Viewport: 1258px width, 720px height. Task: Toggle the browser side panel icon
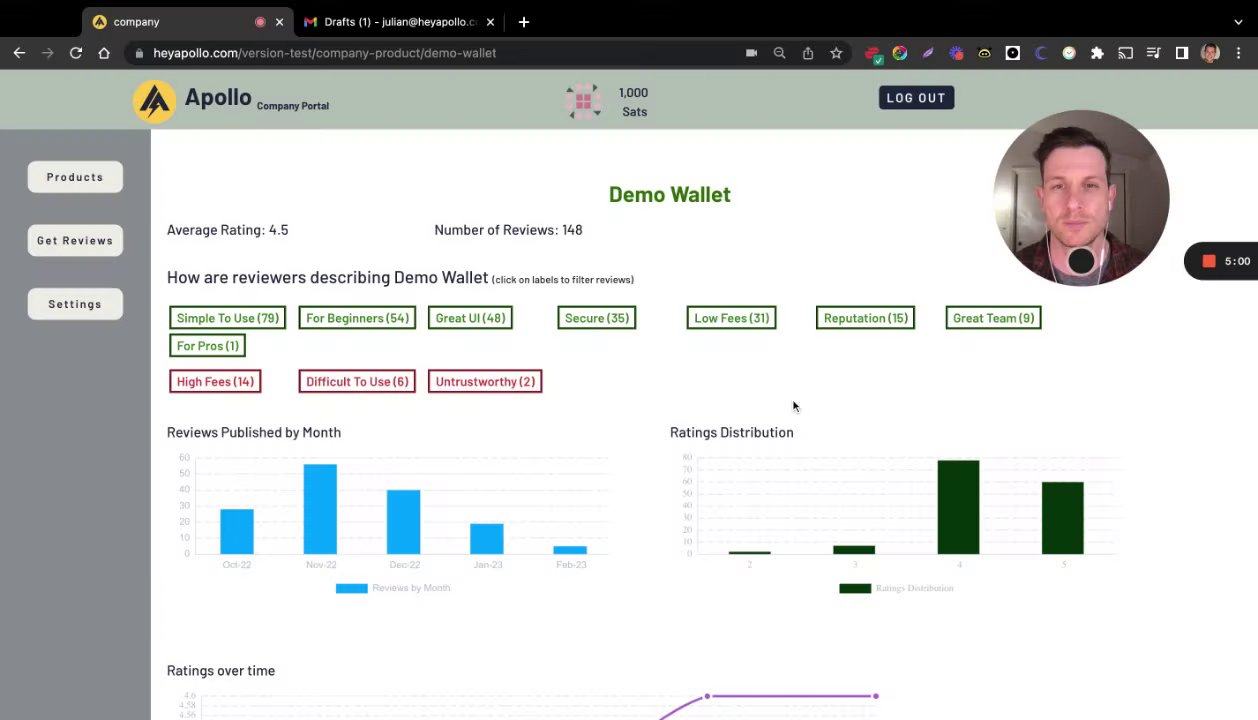[x=1182, y=53]
